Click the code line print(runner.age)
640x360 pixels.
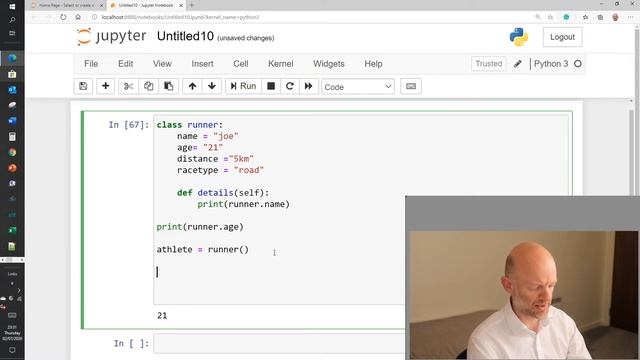coord(200,227)
